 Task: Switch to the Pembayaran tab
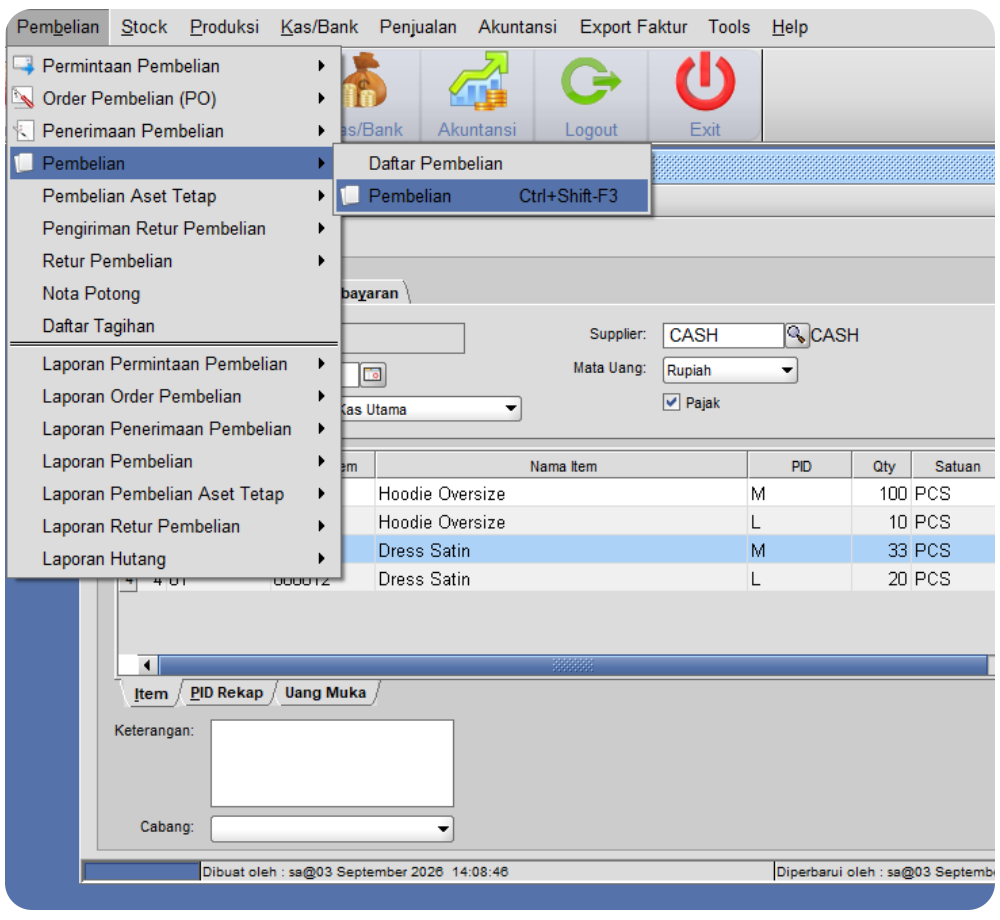point(372,293)
